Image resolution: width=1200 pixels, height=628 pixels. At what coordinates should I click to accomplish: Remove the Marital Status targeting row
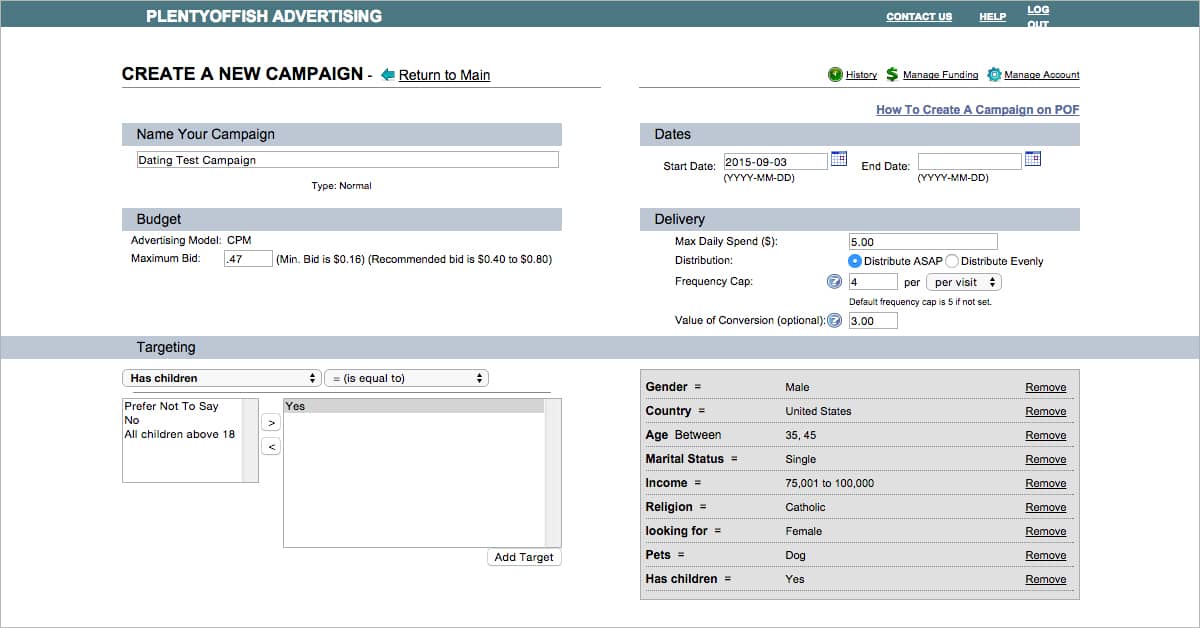pos(1046,459)
